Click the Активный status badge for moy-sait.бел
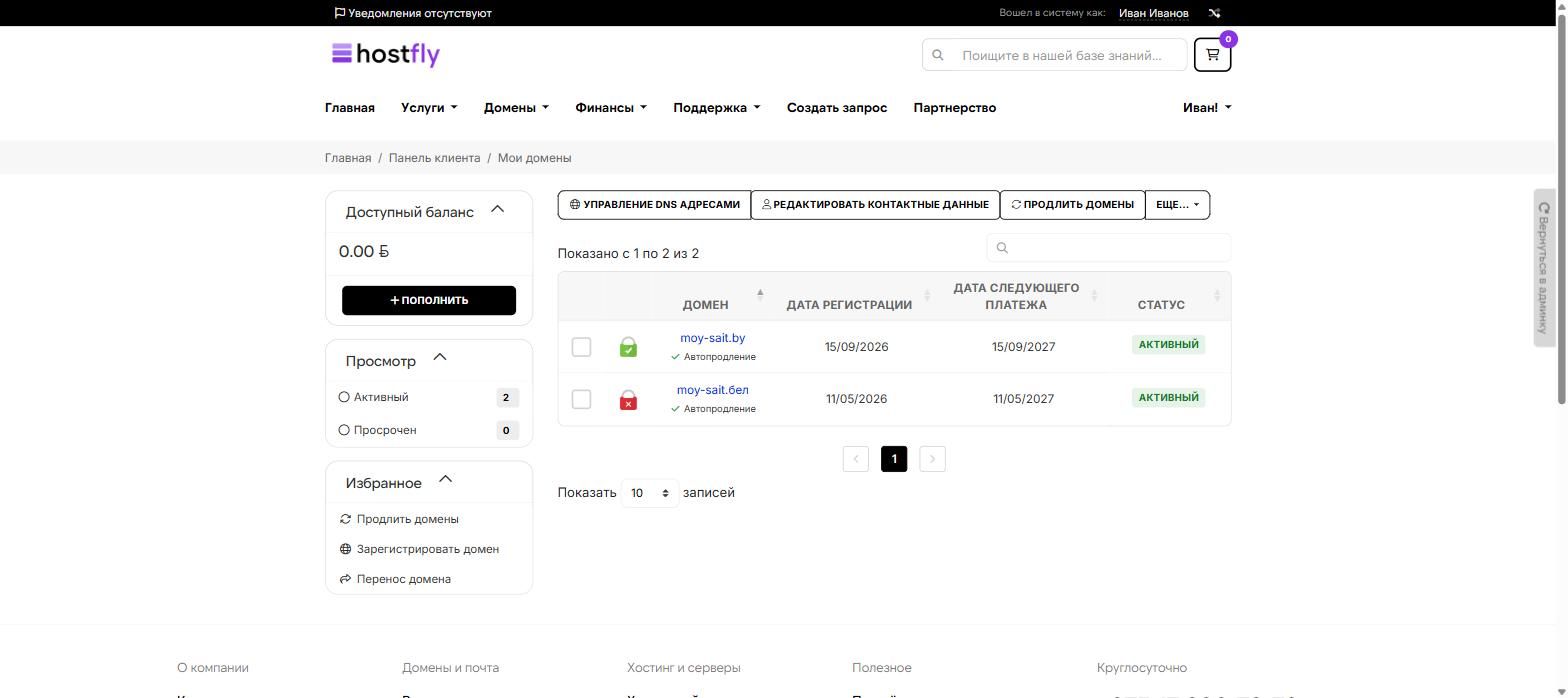Screen dimensions: 1568x698 [x=1168, y=397]
